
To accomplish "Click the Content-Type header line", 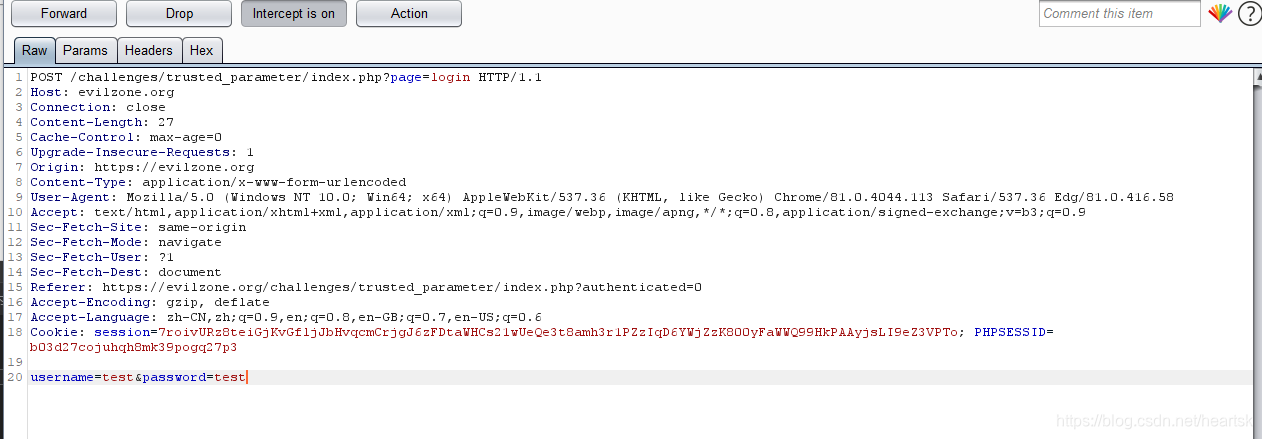I will click(x=218, y=182).
